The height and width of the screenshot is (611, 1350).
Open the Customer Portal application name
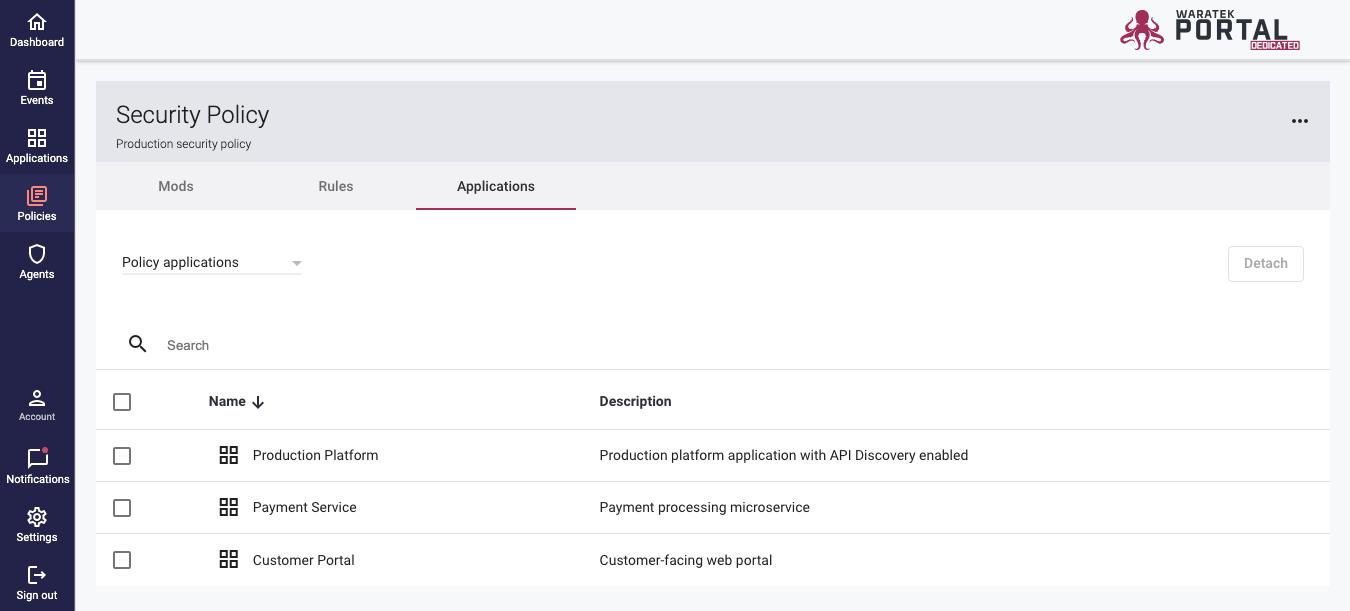tap(303, 560)
